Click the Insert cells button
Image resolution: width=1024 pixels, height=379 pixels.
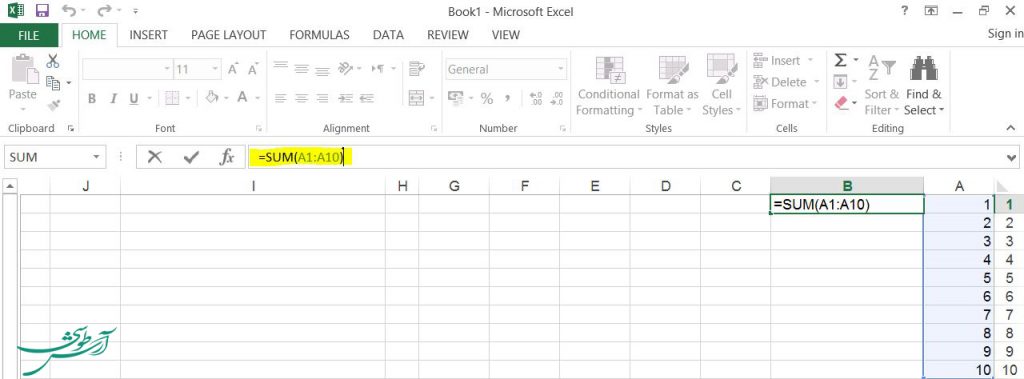click(x=783, y=61)
